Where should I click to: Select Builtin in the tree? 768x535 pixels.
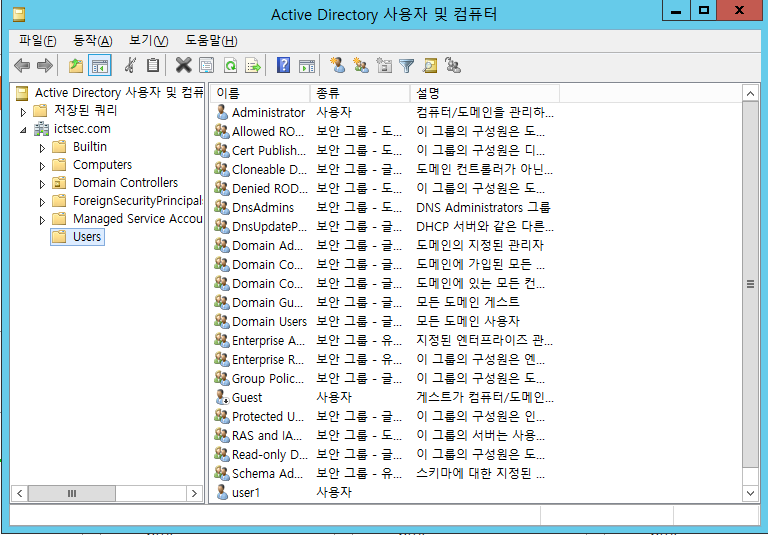(x=90, y=146)
